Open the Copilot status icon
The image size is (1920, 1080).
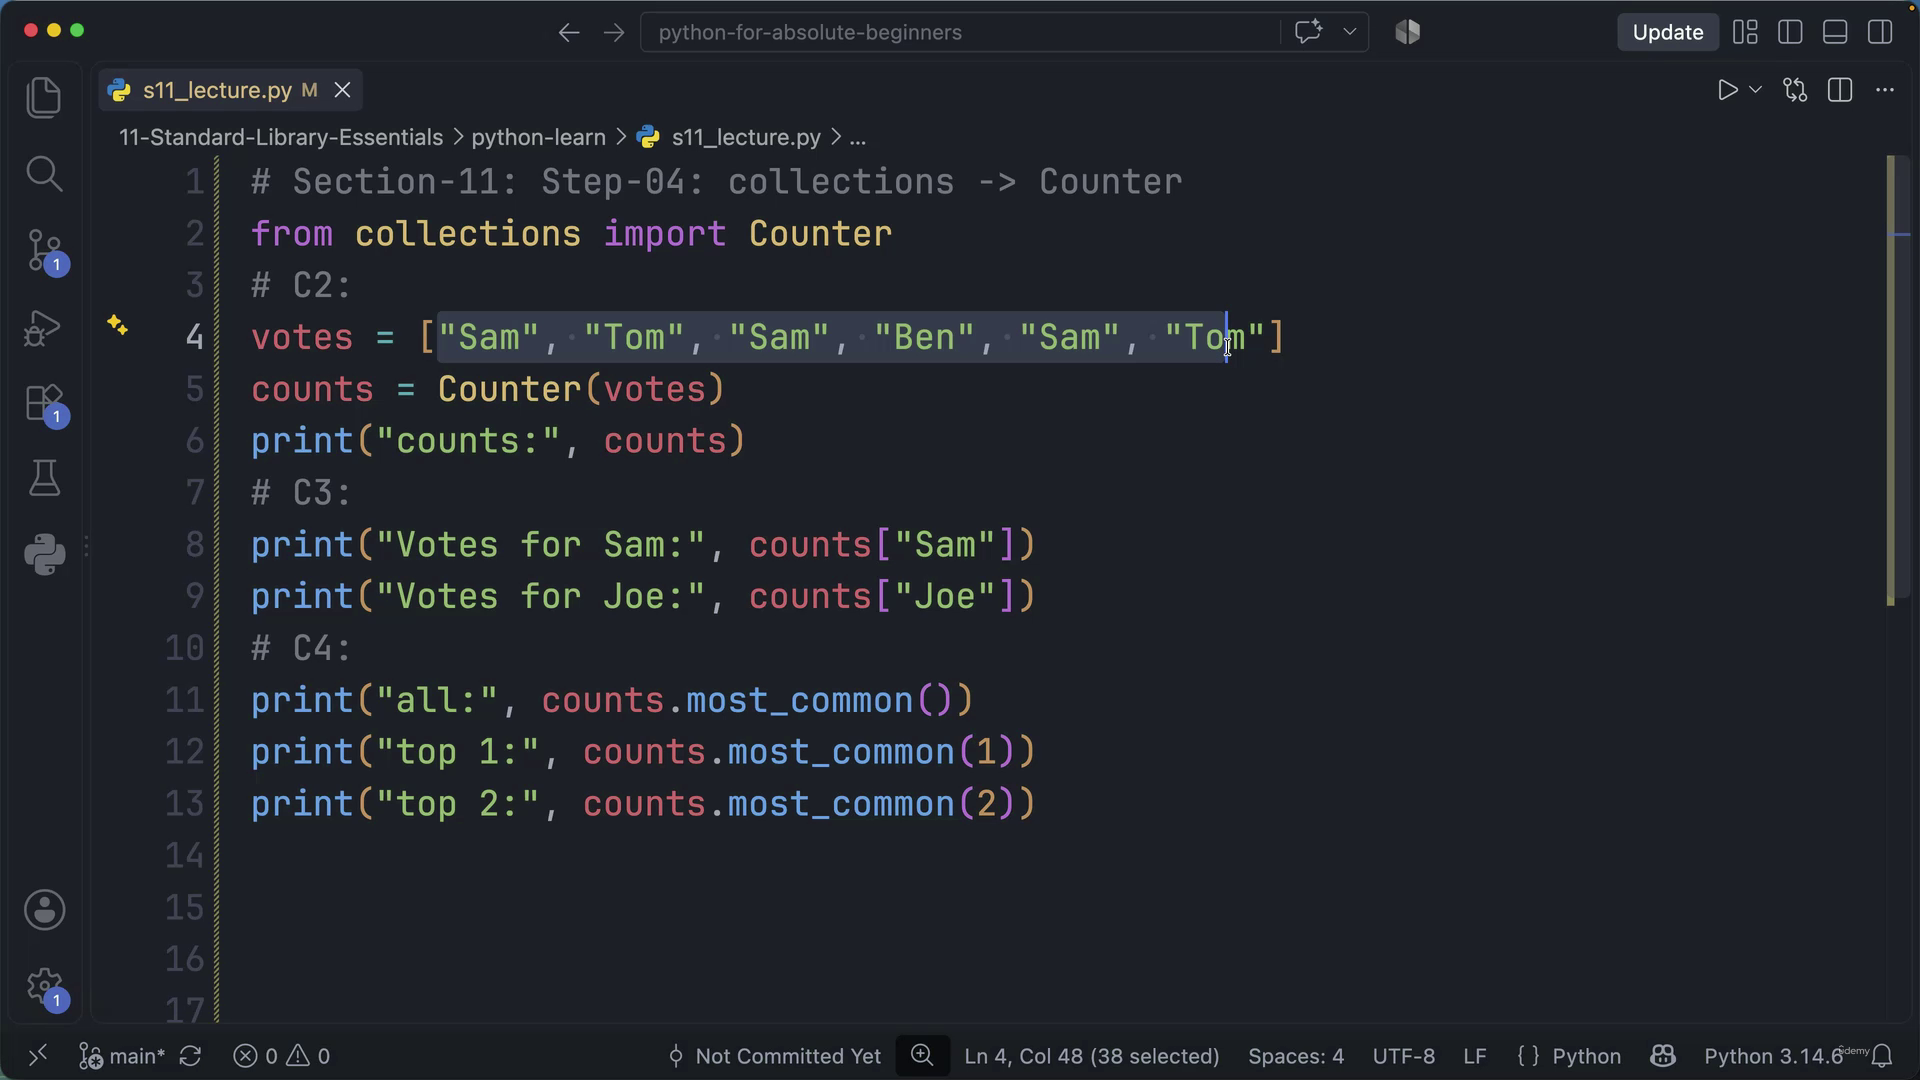point(1663,1056)
